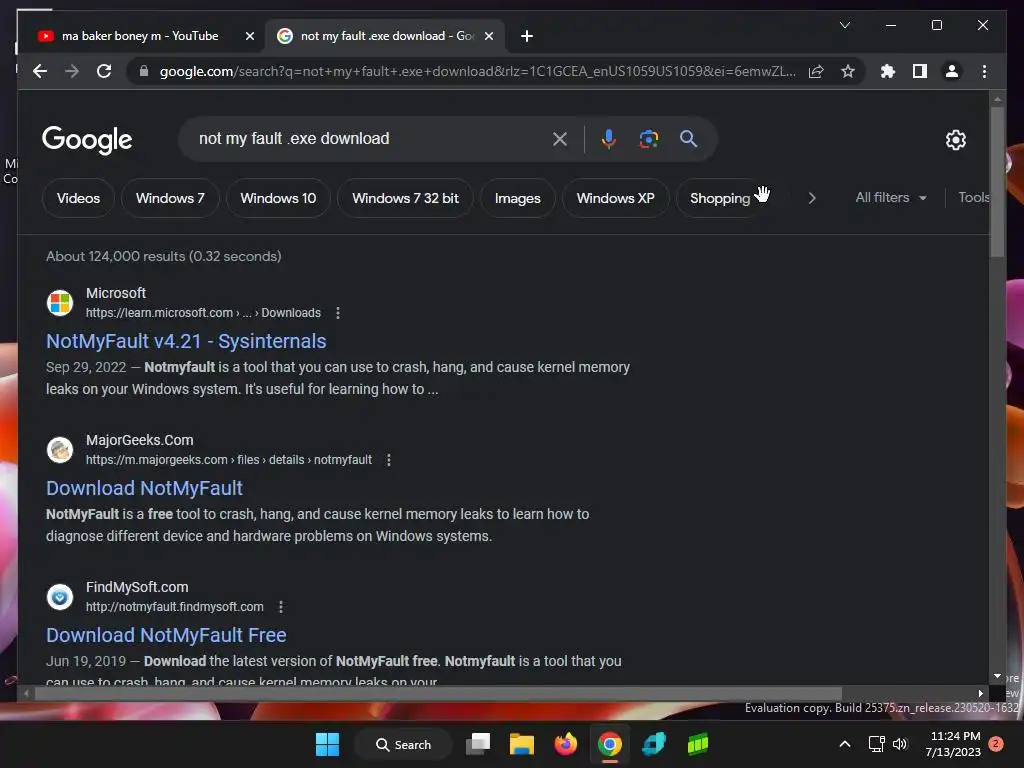The image size is (1024, 768).
Task: Expand the All filters dropdown
Action: tap(891, 197)
